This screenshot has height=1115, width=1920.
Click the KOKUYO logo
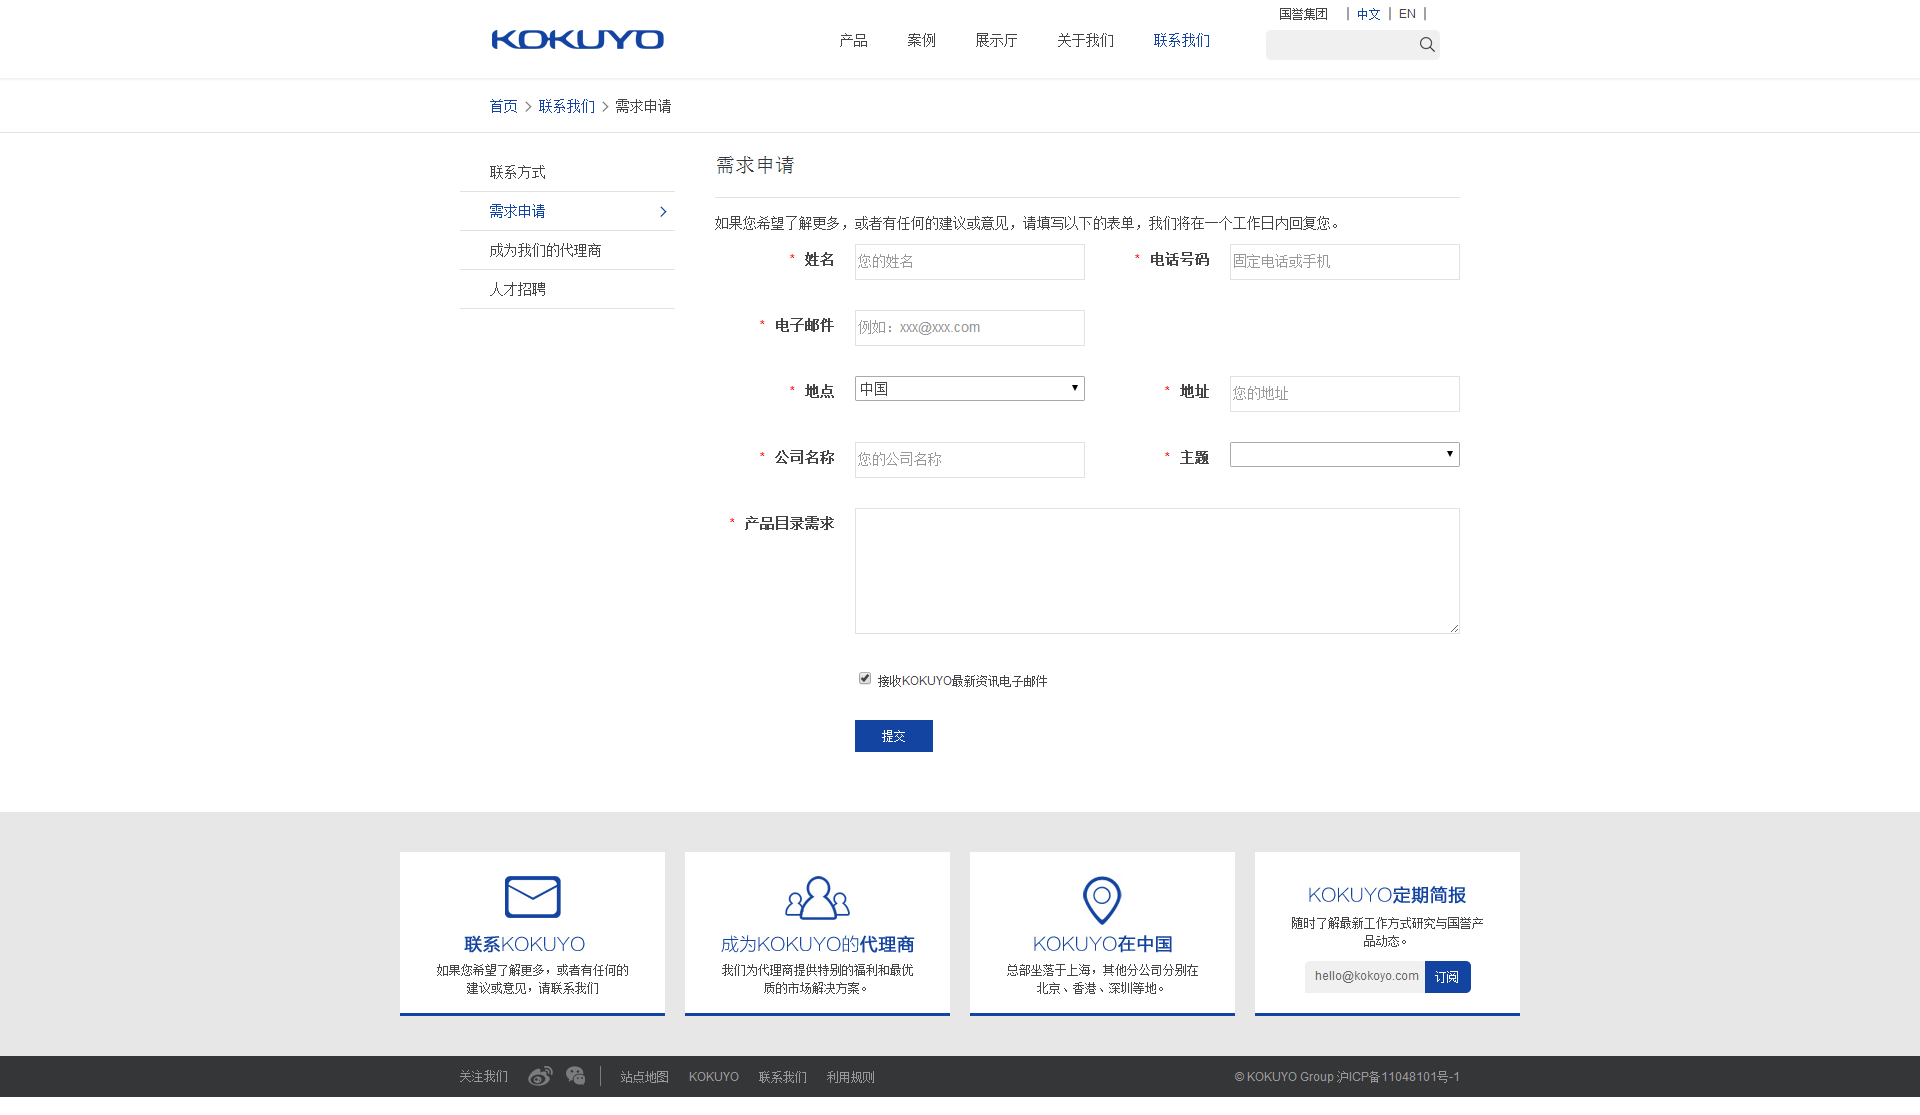tap(577, 40)
